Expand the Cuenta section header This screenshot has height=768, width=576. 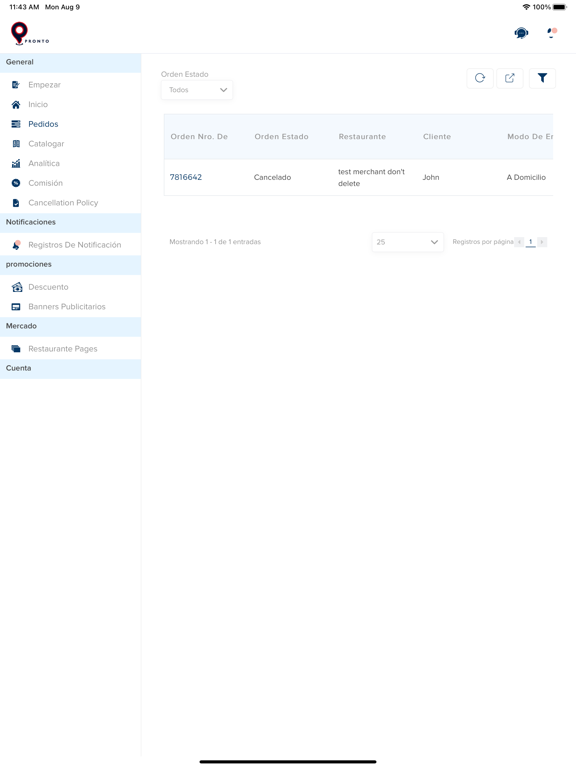[x=71, y=368]
